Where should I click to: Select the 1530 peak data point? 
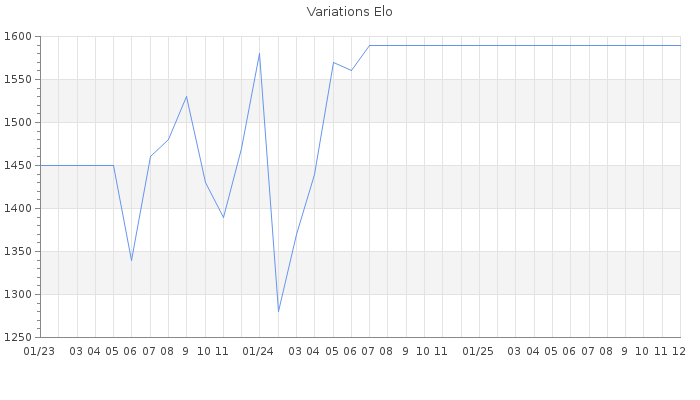186,96
